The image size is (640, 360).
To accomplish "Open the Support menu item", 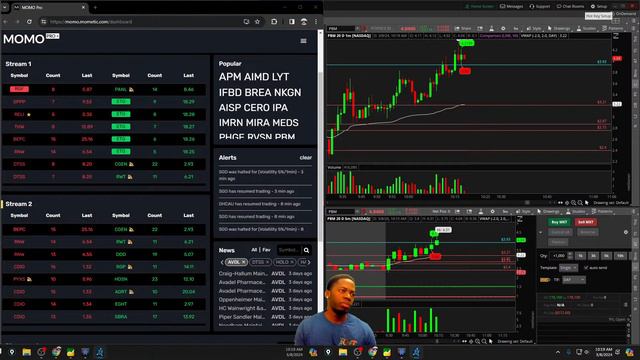I will point(540,7).
